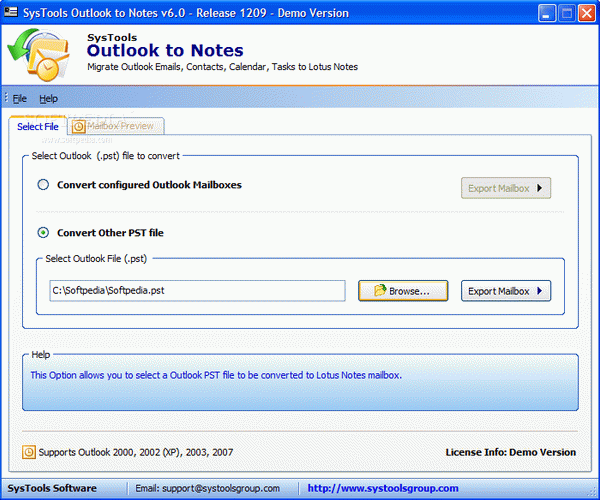Click the title bar application icon

[x=11, y=12]
